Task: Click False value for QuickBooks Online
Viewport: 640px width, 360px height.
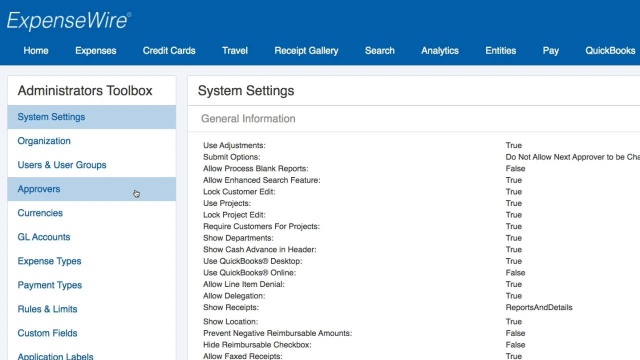Action: [x=515, y=273]
